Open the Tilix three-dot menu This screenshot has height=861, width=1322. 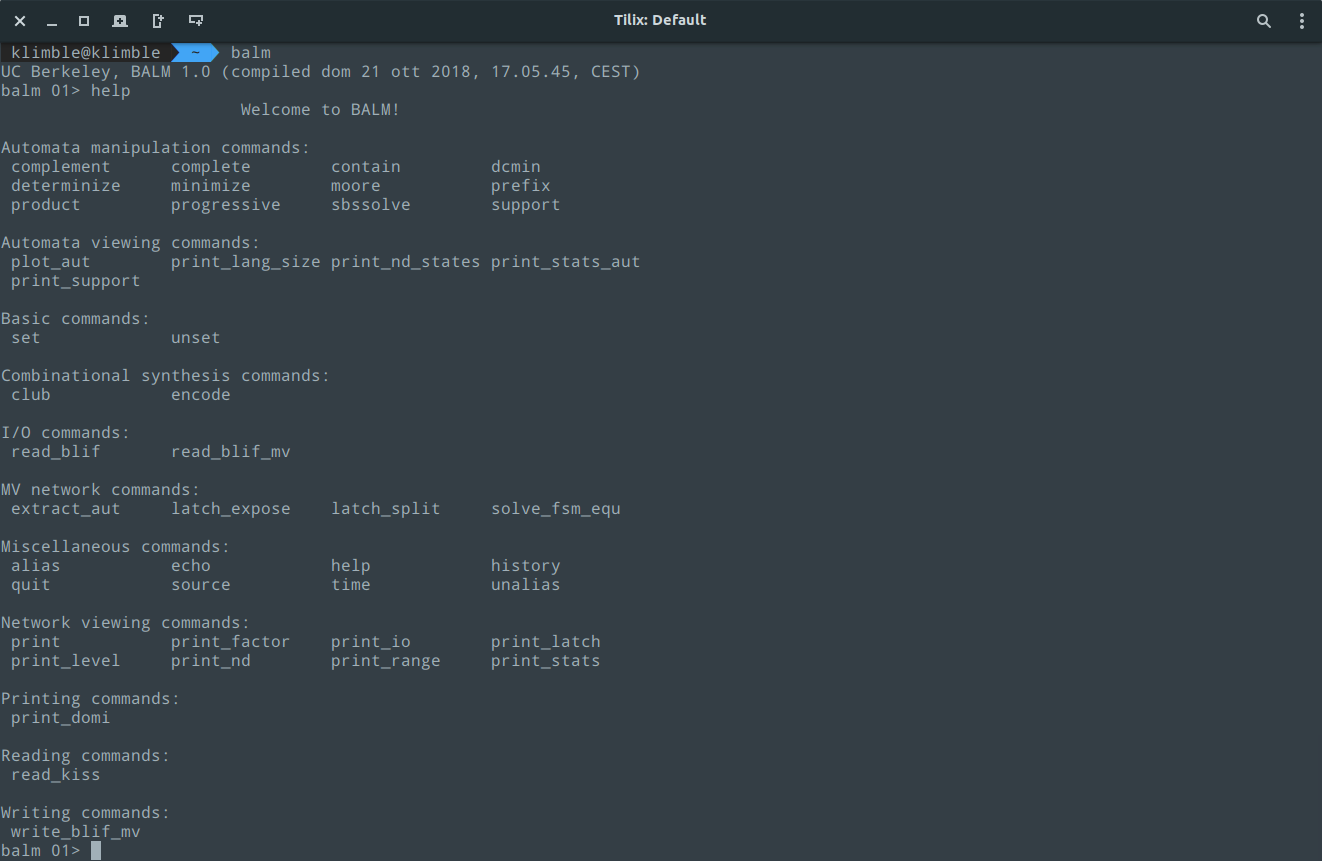pyautogui.click(x=1302, y=21)
